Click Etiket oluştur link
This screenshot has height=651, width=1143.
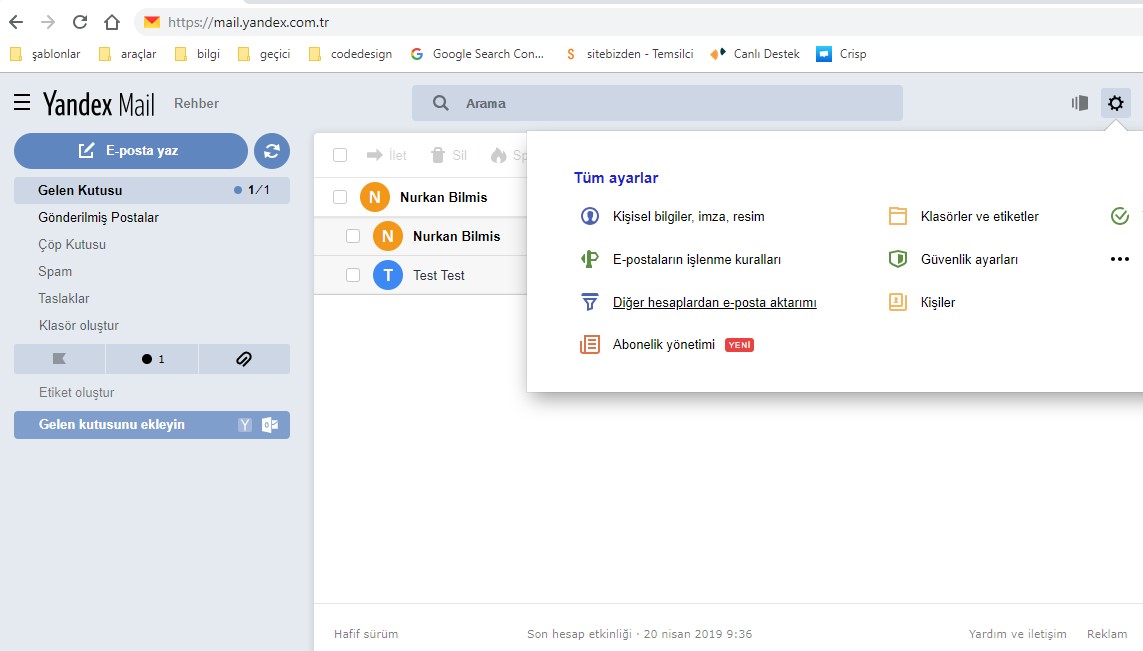pos(77,392)
